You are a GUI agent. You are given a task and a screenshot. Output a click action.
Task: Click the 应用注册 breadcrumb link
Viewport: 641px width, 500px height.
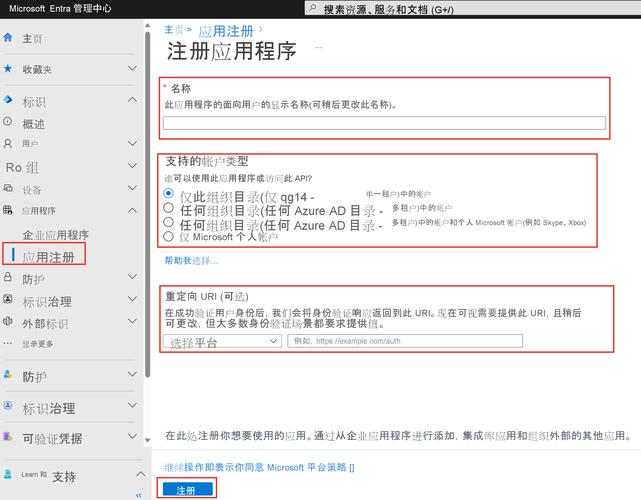click(226, 31)
